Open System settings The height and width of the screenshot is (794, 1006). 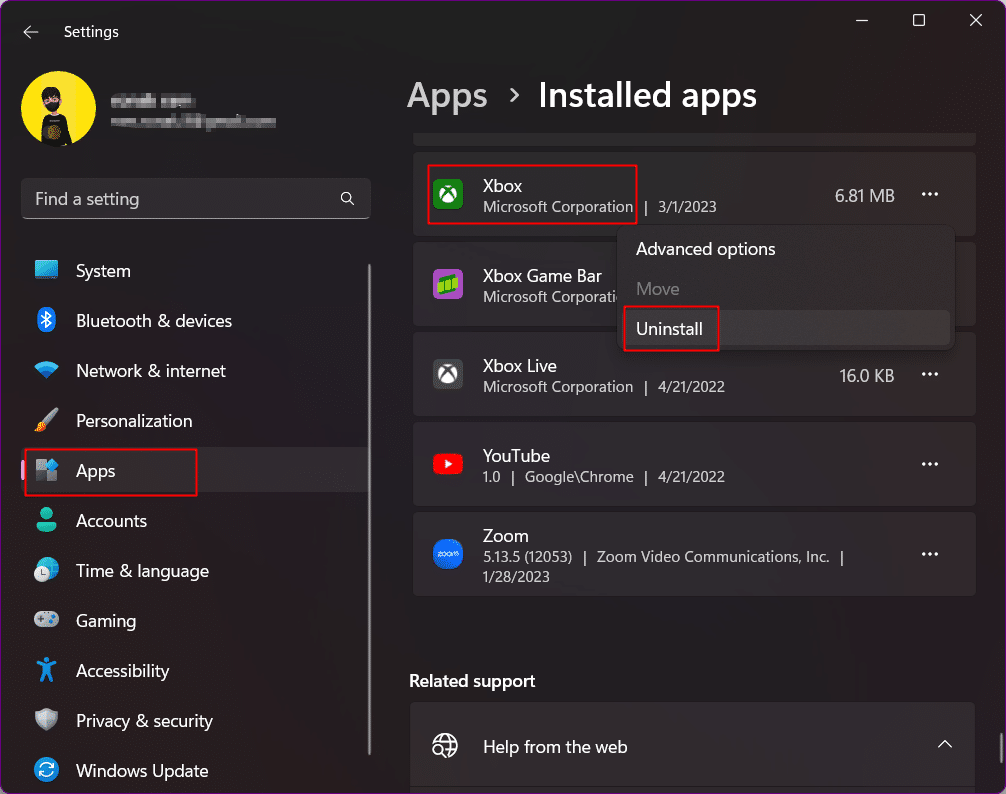click(x=196, y=271)
